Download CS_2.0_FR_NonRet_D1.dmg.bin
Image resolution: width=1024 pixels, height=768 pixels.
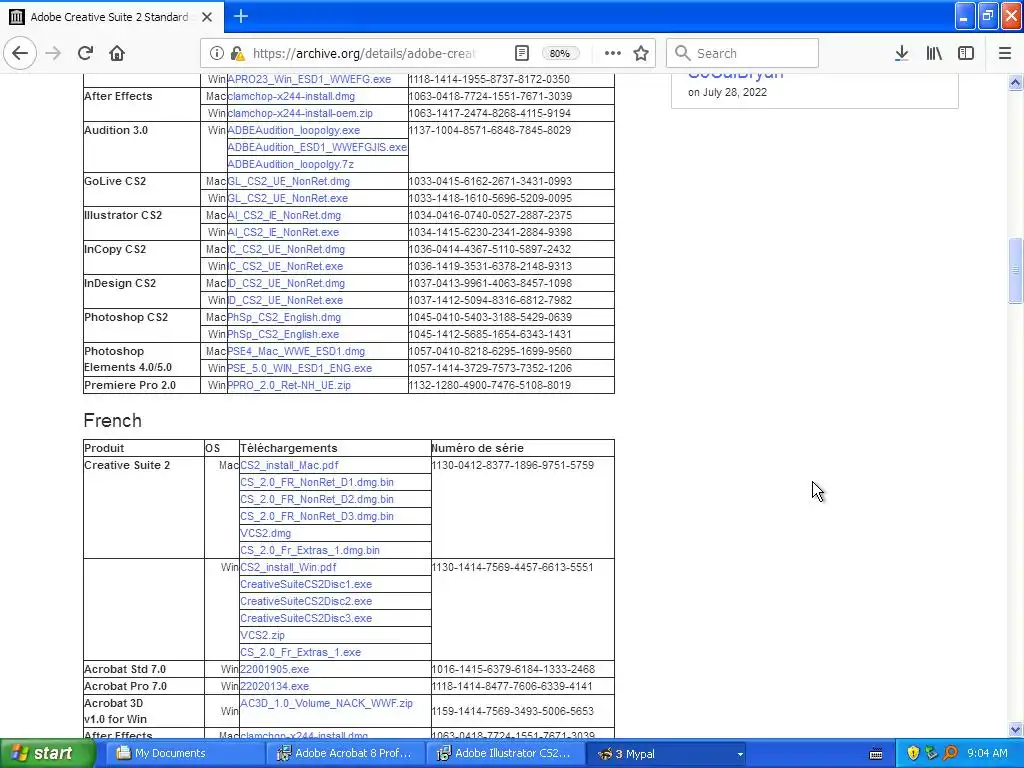(x=317, y=482)
